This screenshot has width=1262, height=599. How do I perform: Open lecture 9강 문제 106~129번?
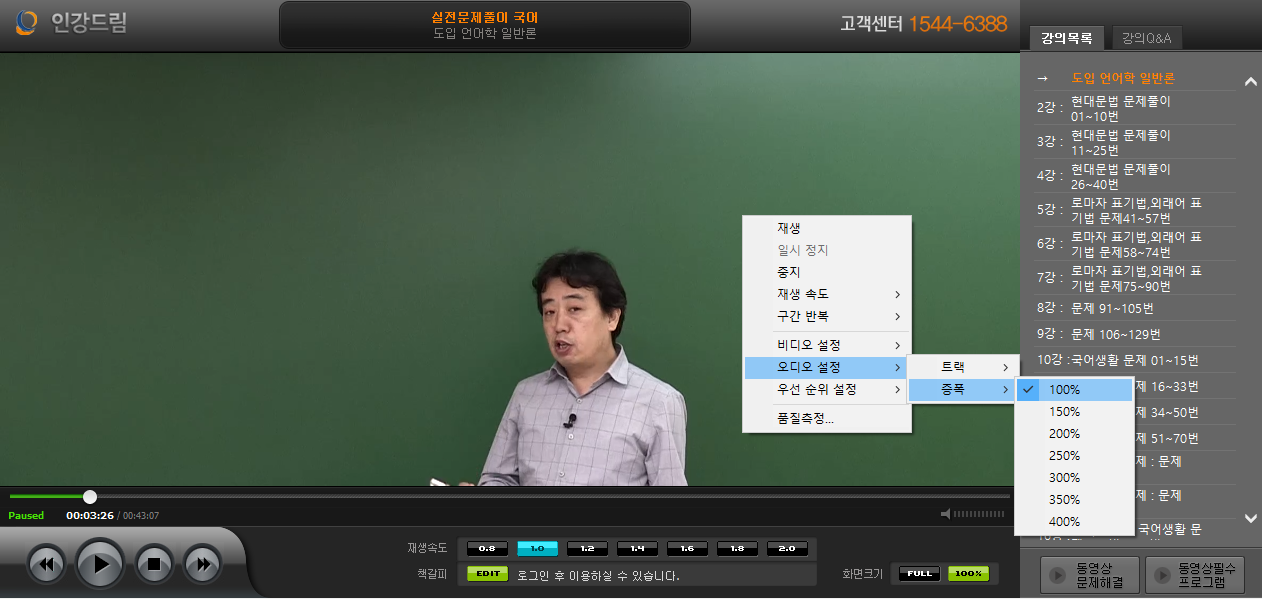point(1135,334)
